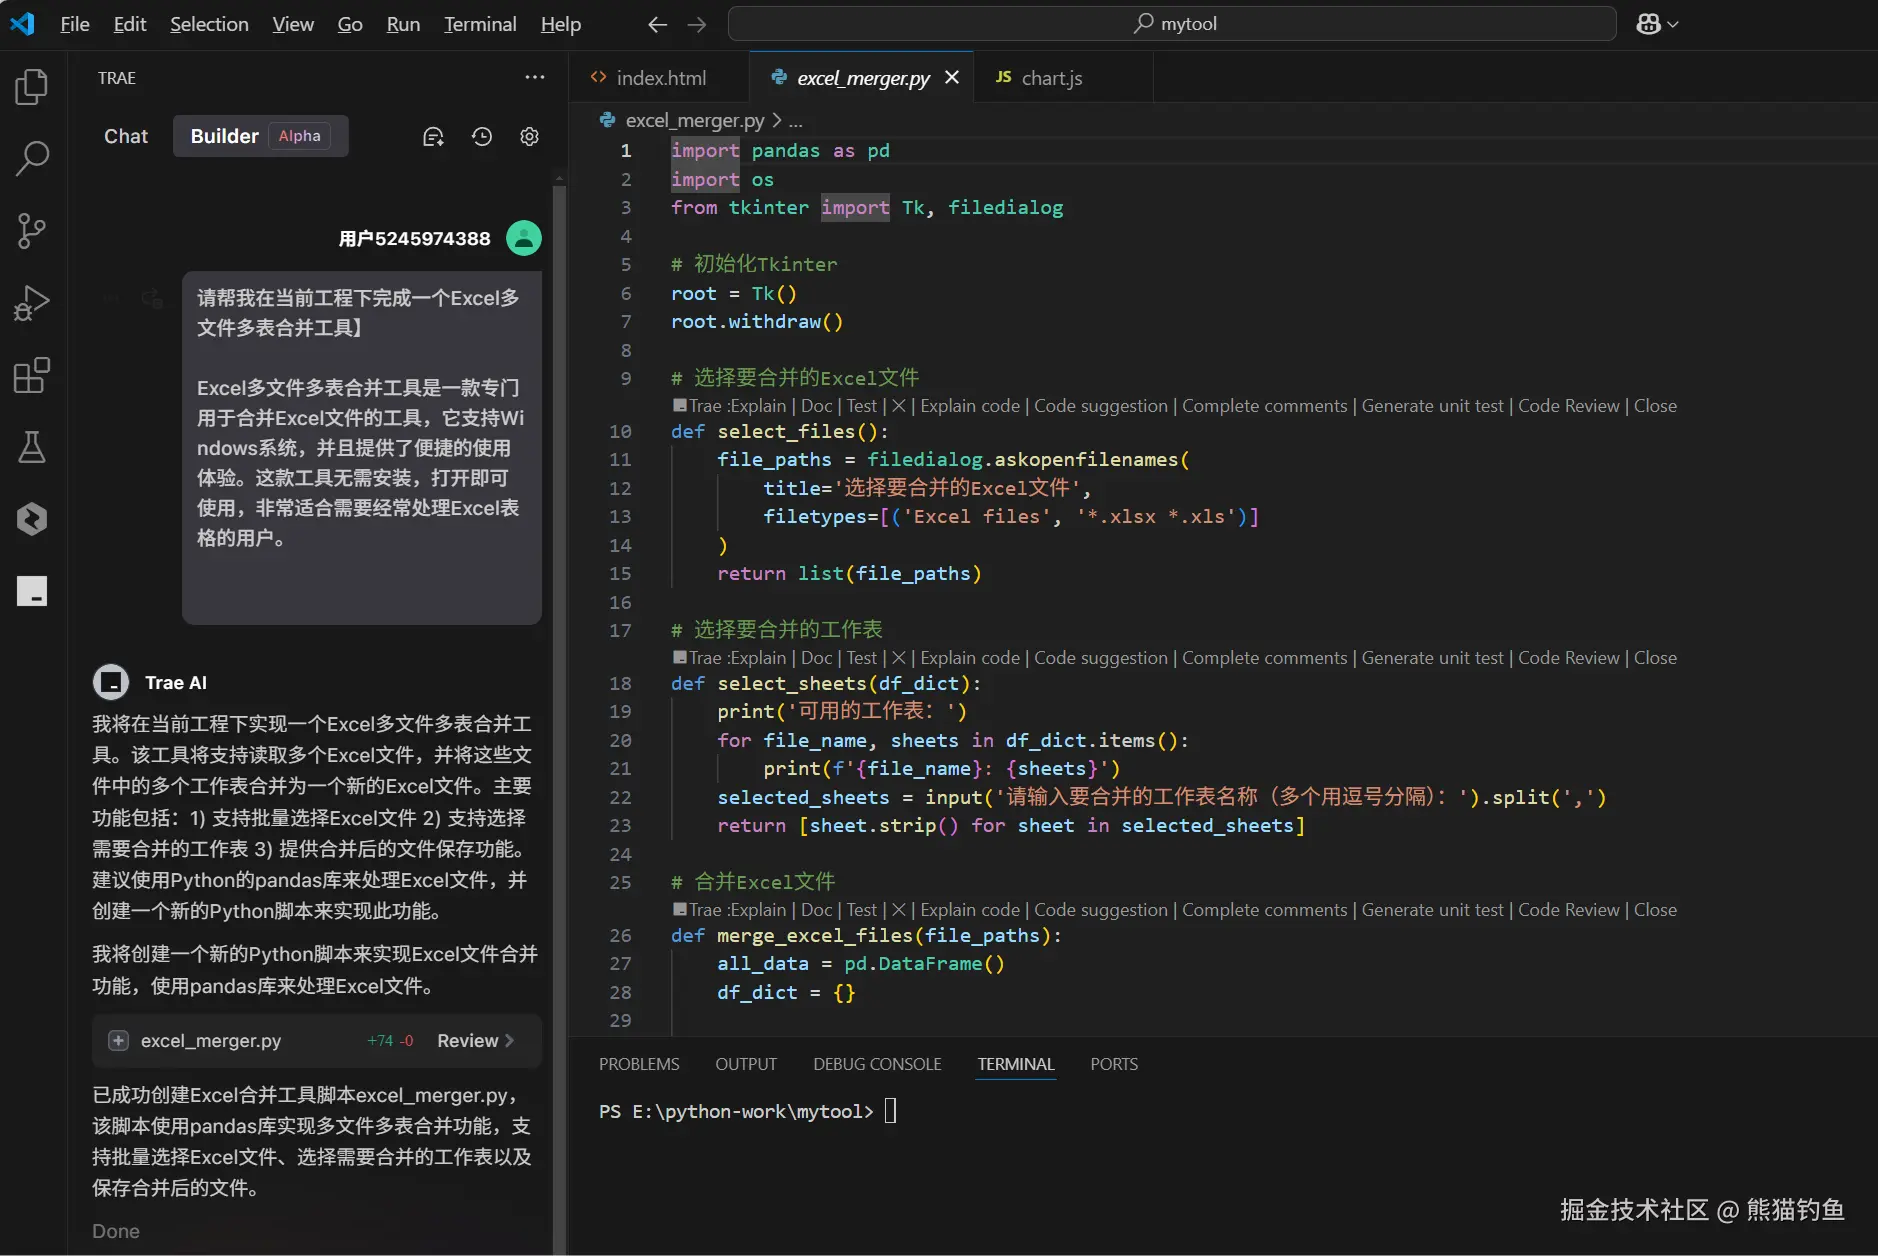The image size is (1878, 1256).
Task: Open the Explorer view in activity bar
Action: tap(32, 87)
